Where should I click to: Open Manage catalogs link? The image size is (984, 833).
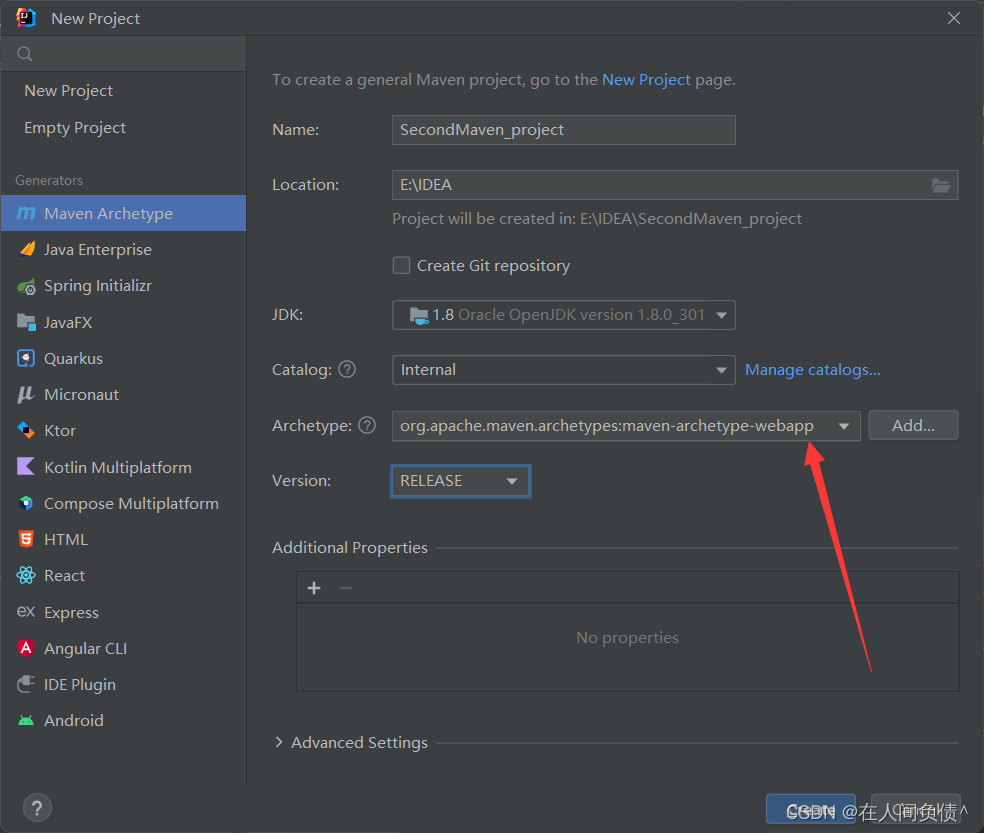coord(813,370)
